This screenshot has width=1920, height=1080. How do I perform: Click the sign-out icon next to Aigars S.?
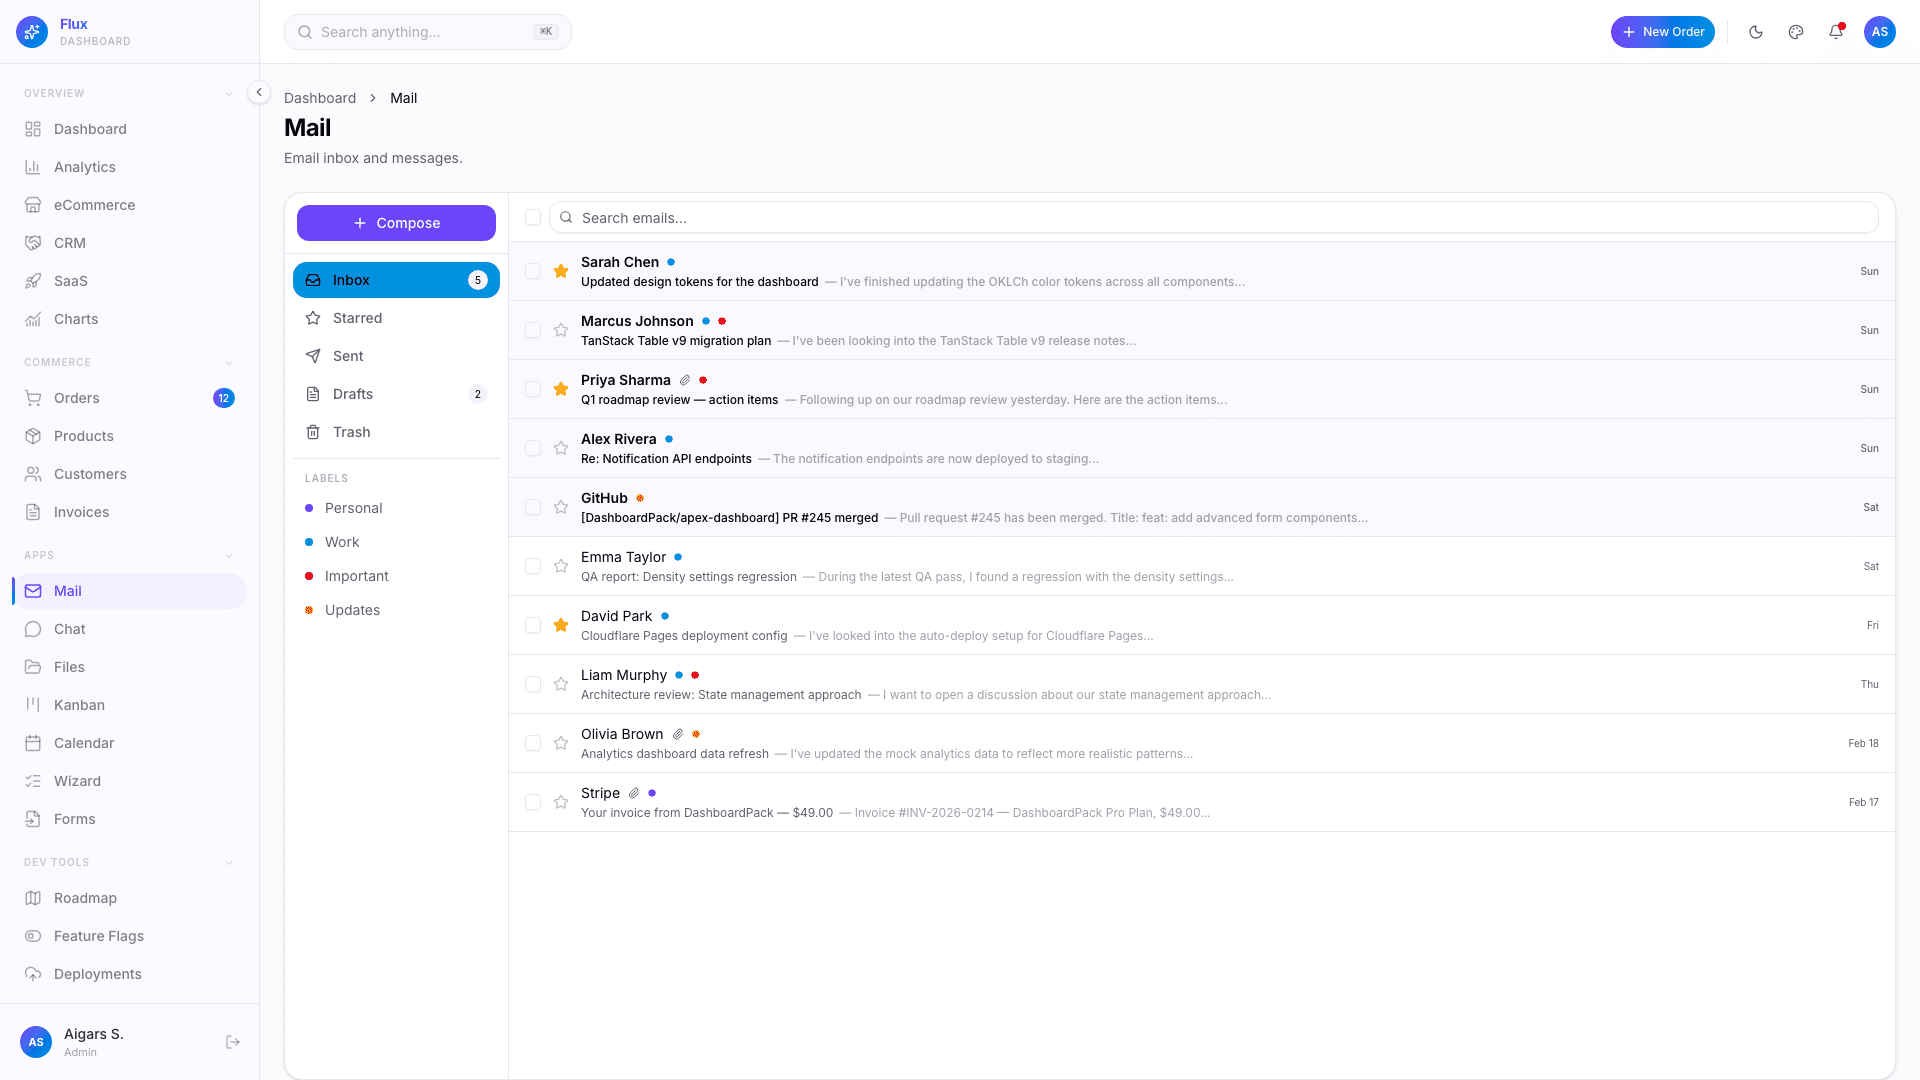tap(233, 1041)
